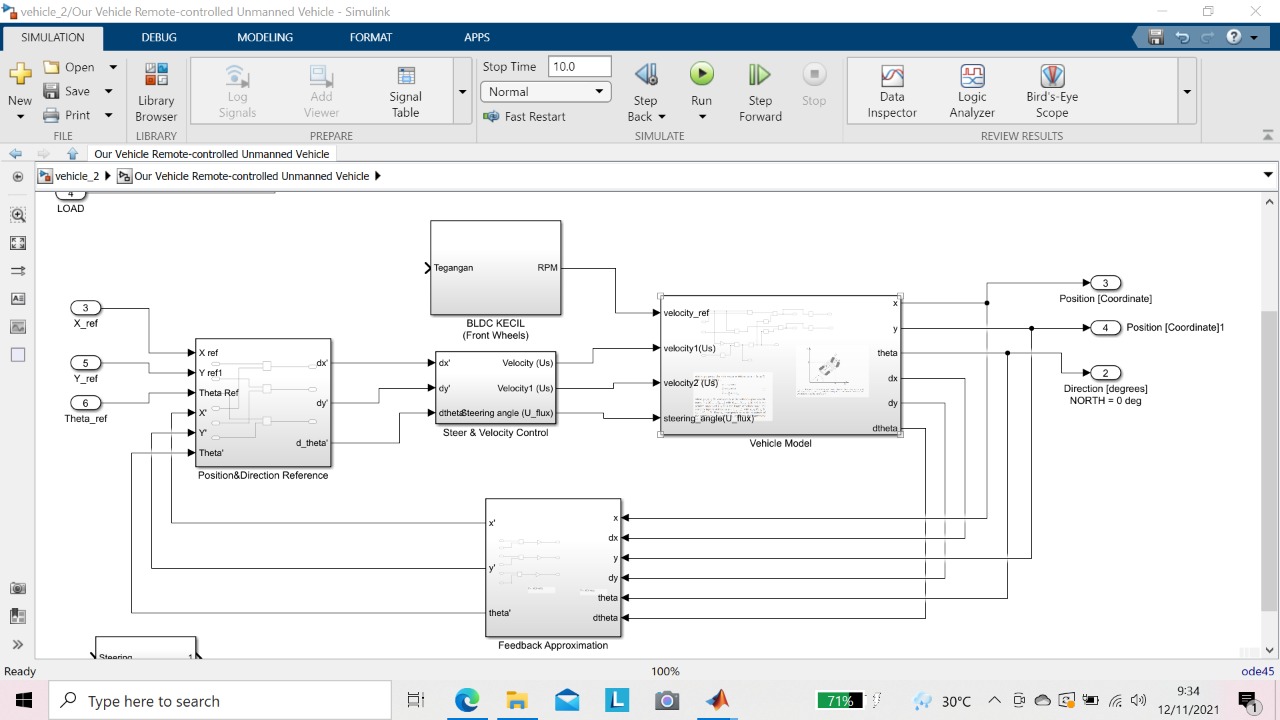Open the New dropdown arrow
This screenshot has width=1280, height=720.
pos(20,116)
